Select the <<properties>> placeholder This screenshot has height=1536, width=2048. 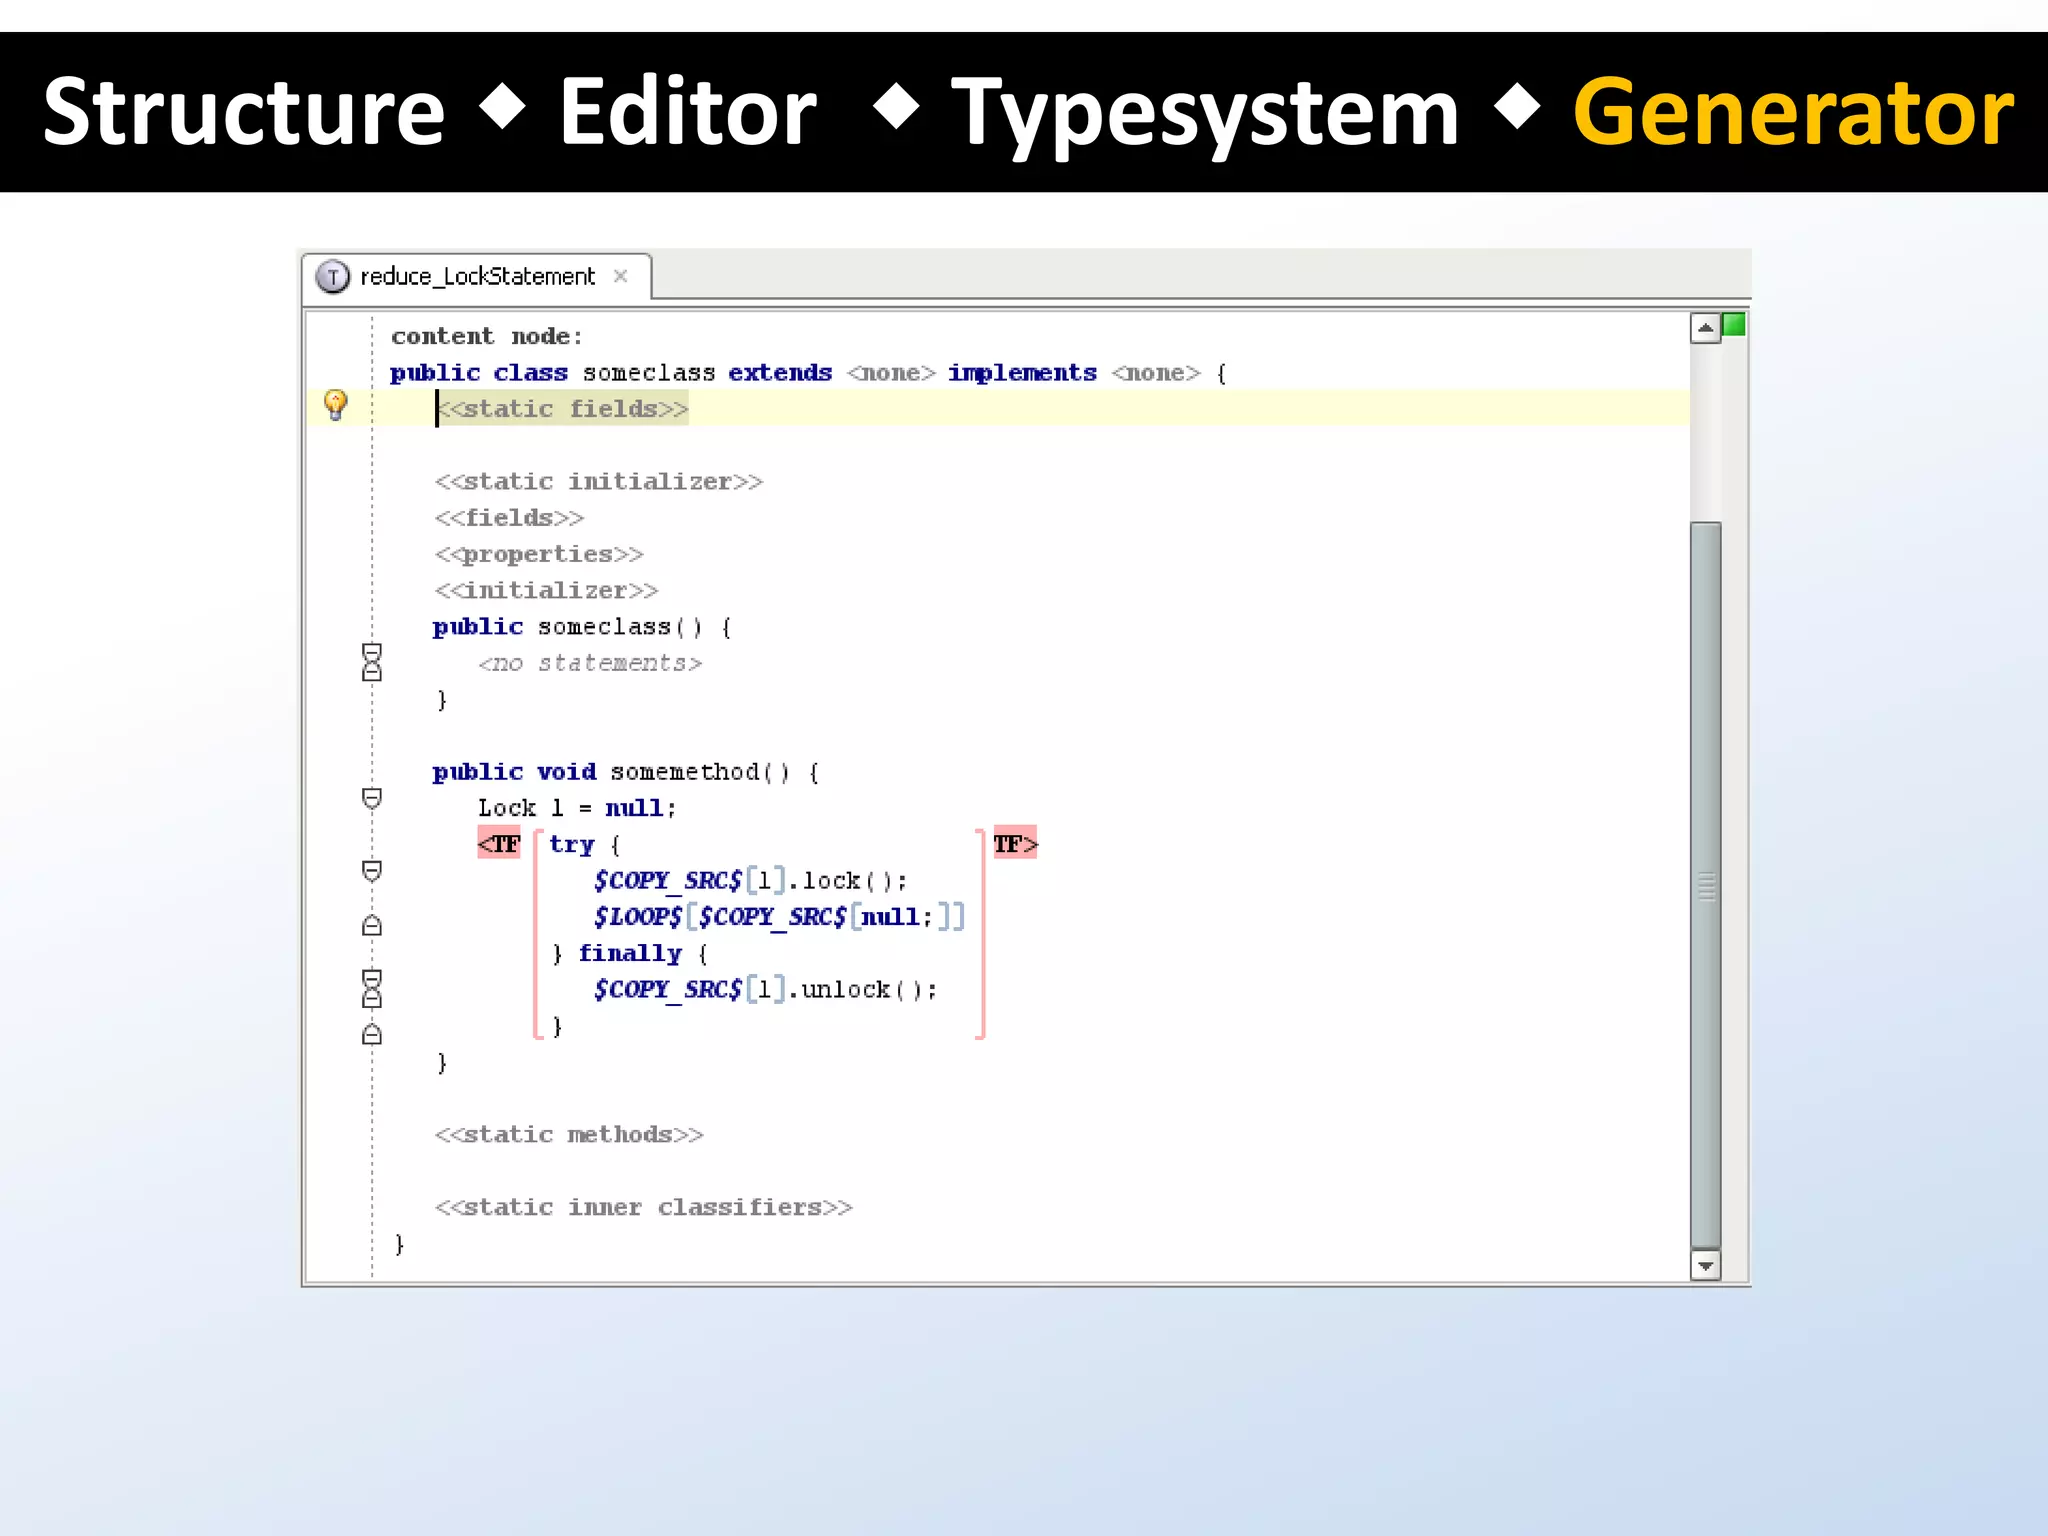(539, 554)
